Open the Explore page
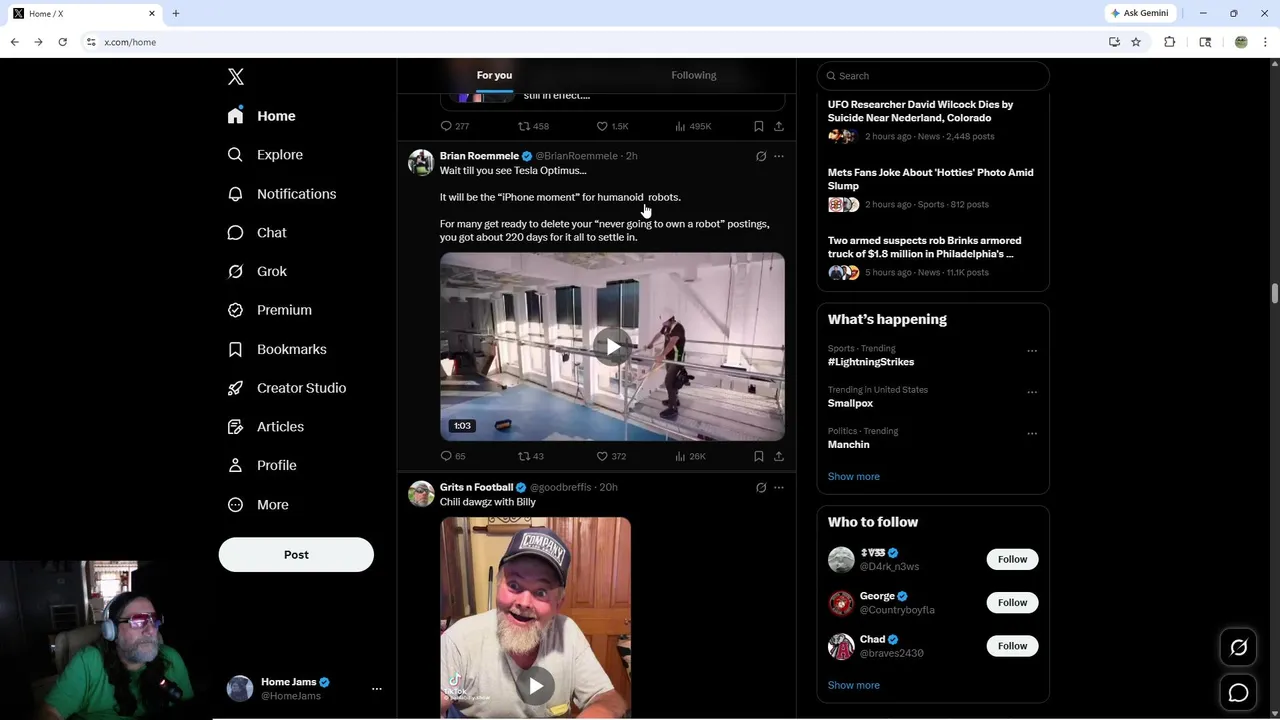Screen dimensions: 1280x720 click(265, 155)
